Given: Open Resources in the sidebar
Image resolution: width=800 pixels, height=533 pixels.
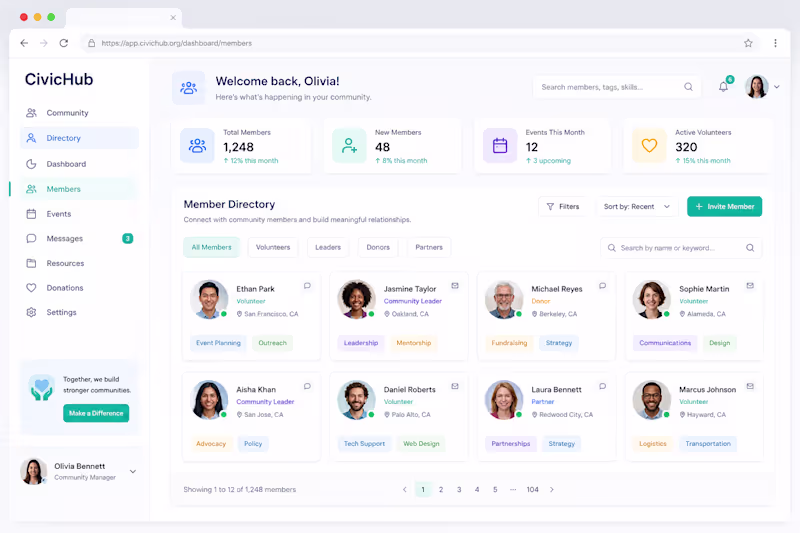Looking at the screenshot, I should point(79,263).
